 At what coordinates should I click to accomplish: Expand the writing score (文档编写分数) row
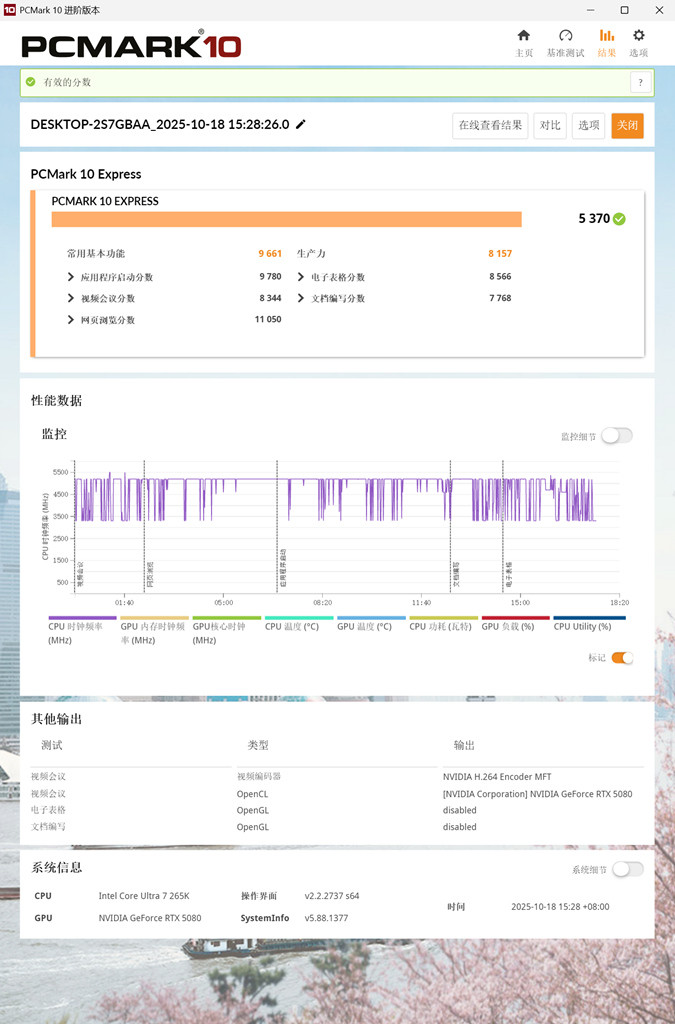(301, 298)
